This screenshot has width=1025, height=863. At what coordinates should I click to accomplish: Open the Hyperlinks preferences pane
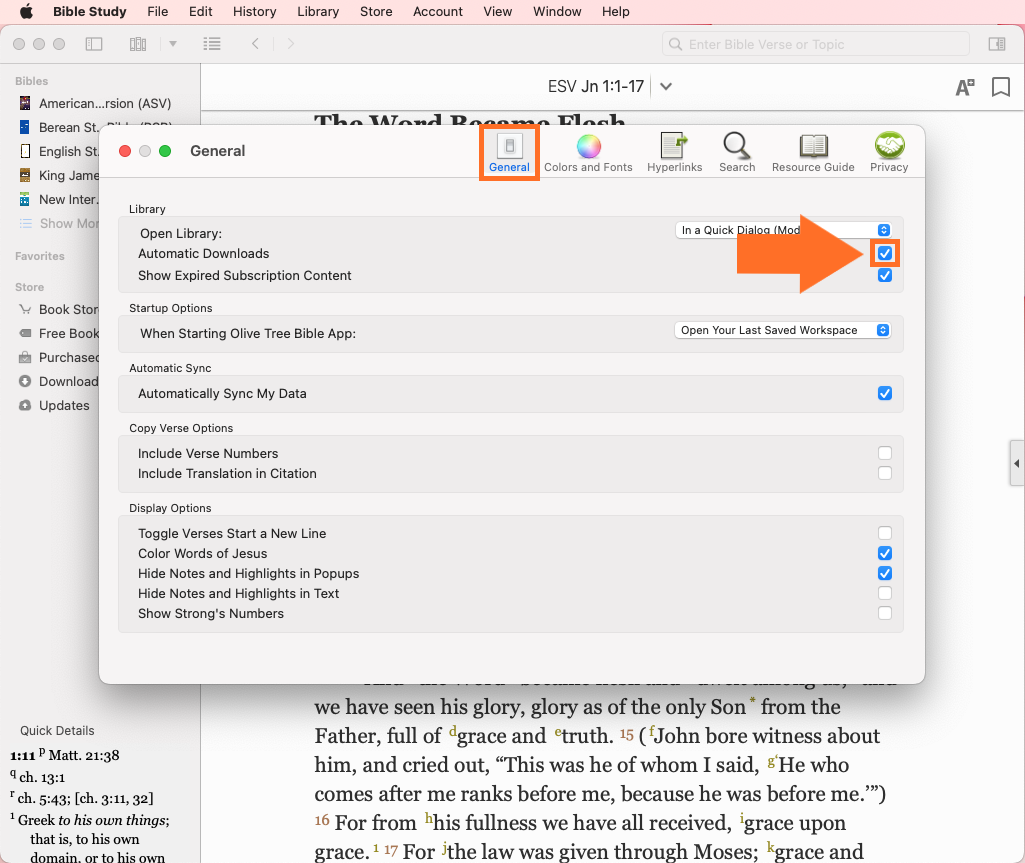[x=674, y=153]
